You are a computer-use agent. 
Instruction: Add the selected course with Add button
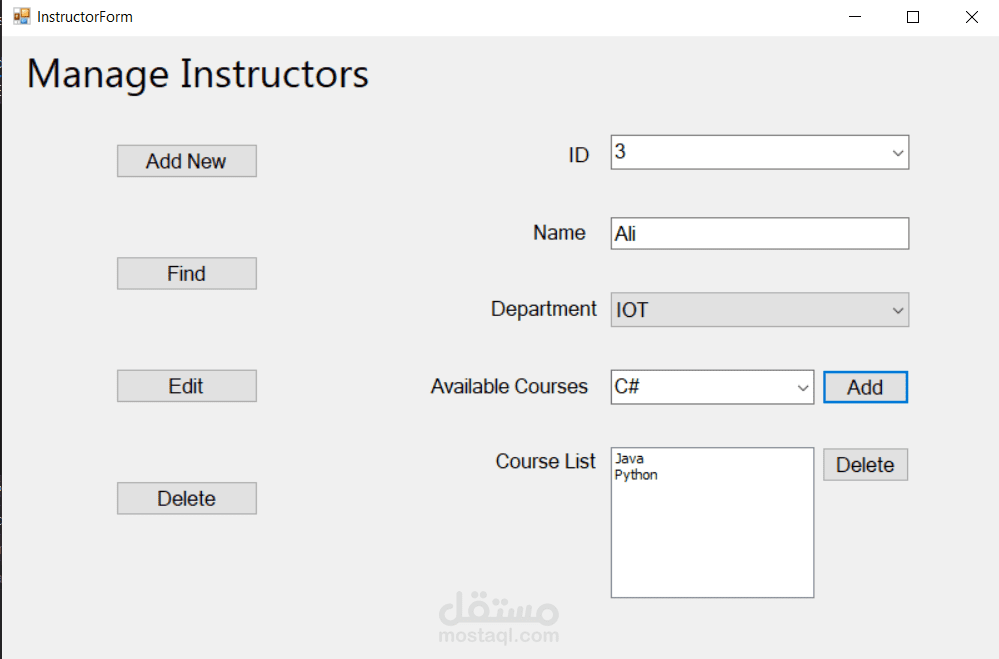click(x=865, y=387)
